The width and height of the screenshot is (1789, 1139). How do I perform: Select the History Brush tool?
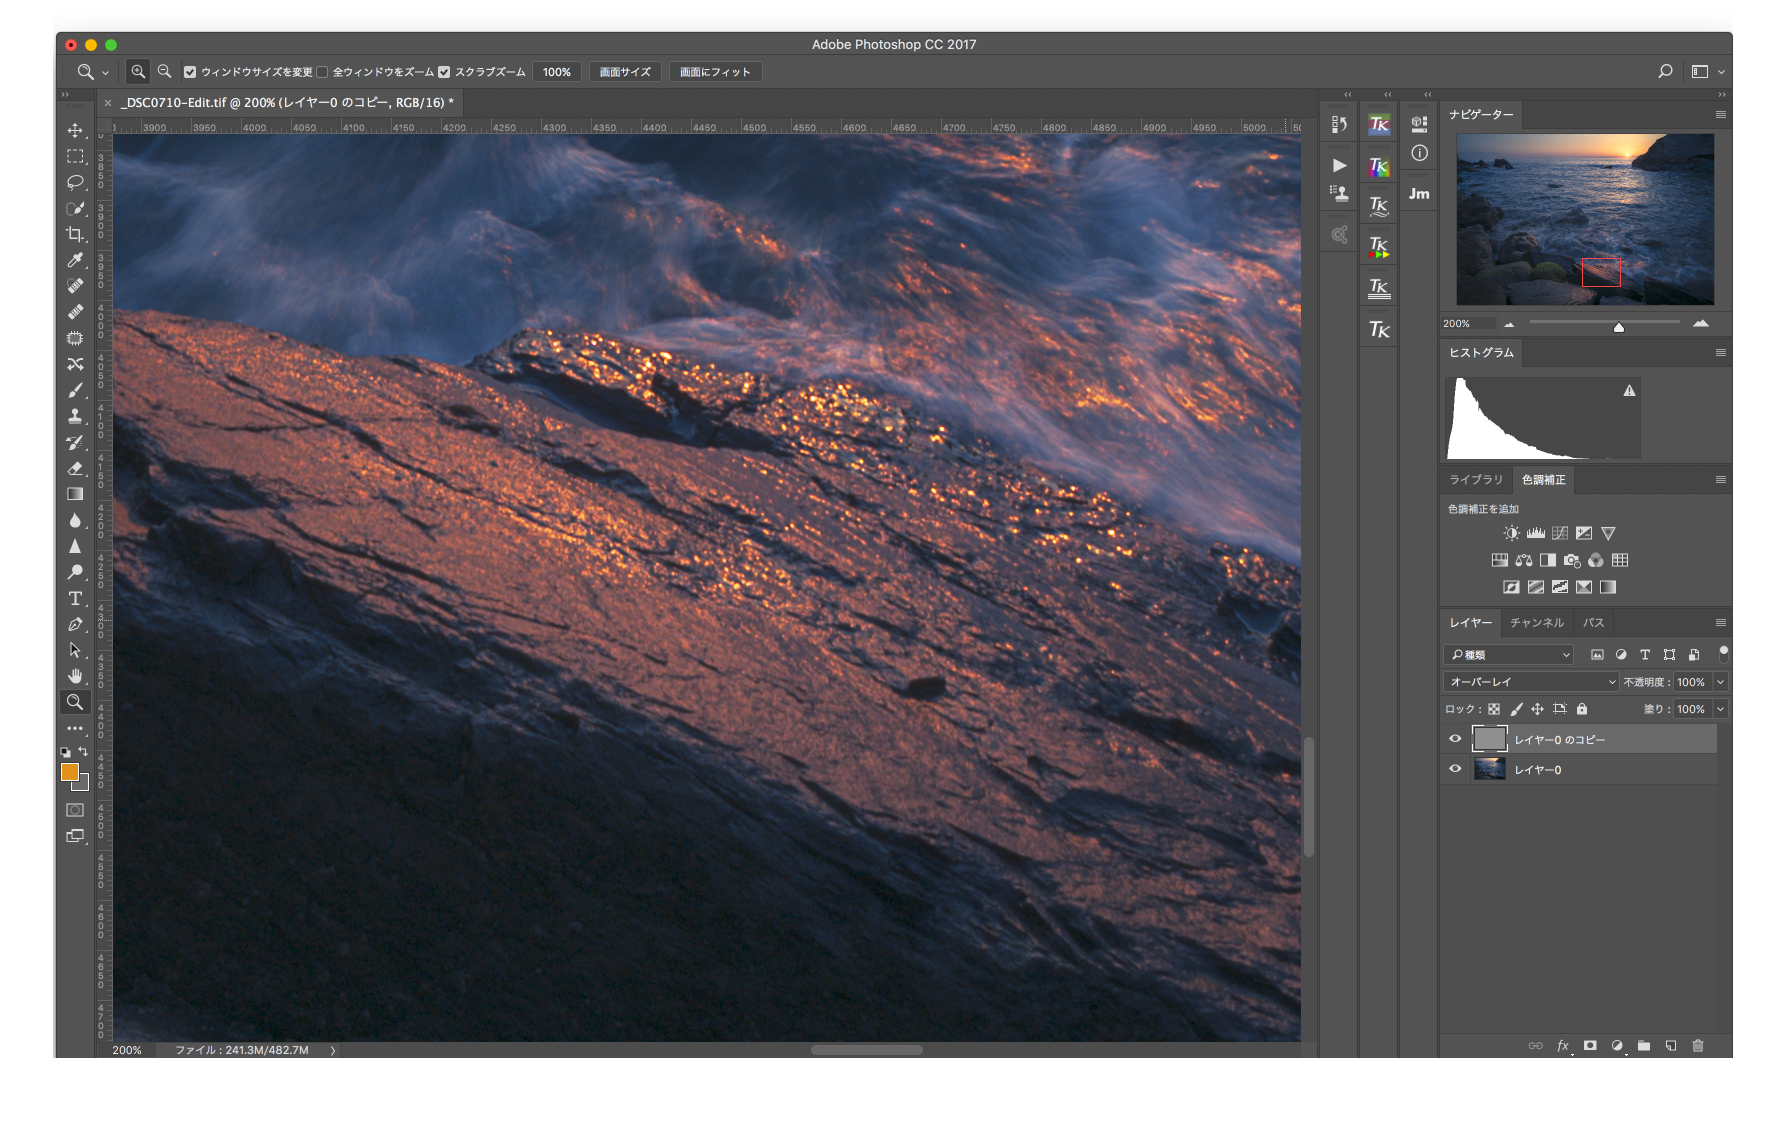[x=75, y=442]
